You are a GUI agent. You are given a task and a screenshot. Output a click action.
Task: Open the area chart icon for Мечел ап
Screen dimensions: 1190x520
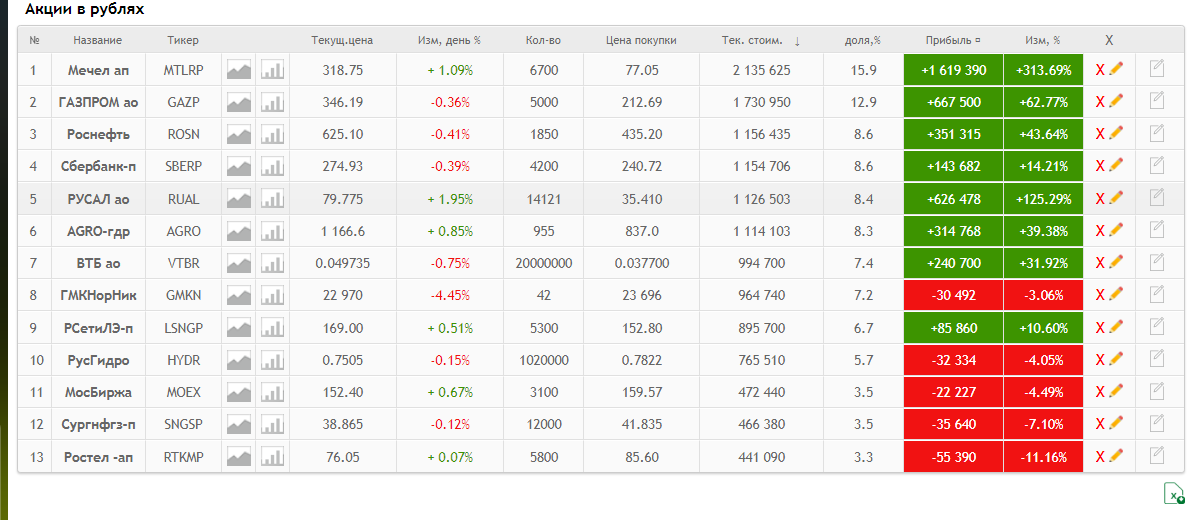click(x=238, y=71)
